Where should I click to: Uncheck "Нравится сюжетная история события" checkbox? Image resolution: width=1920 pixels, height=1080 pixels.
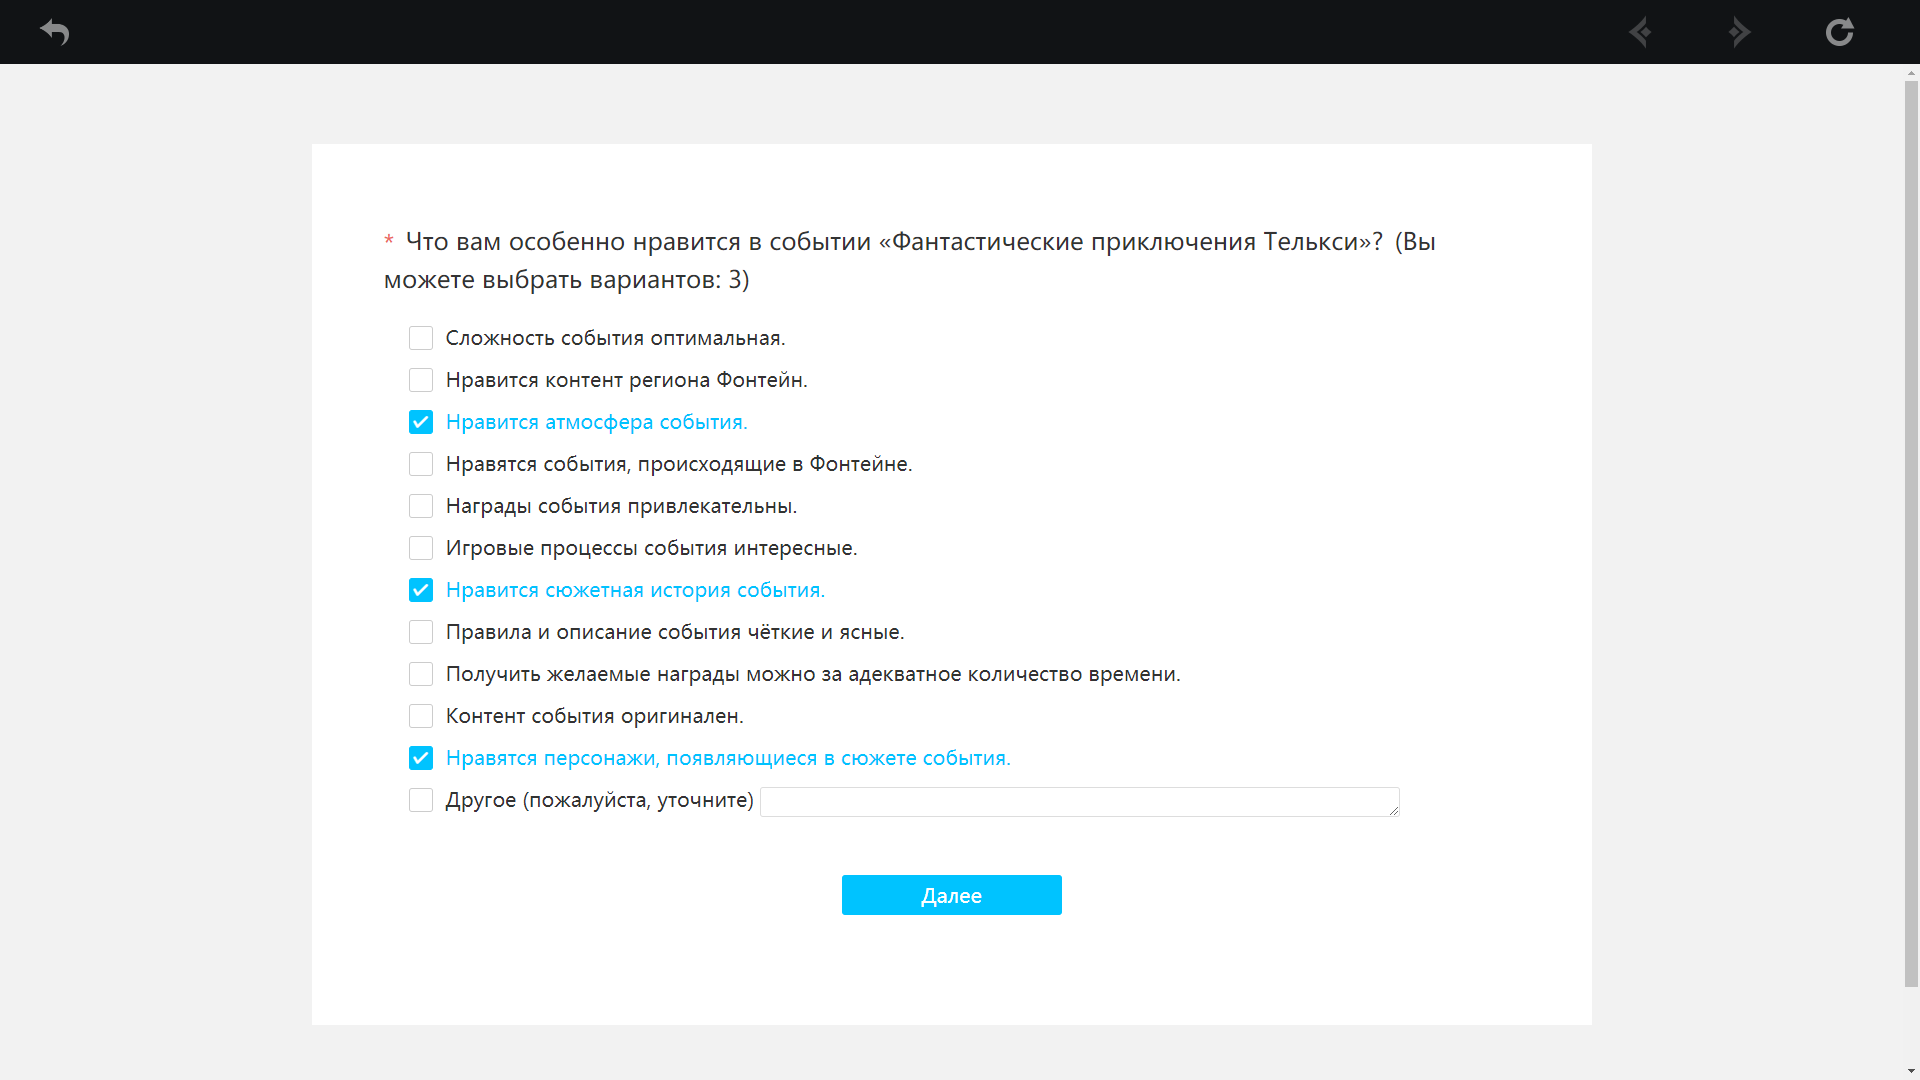point(421,590)
